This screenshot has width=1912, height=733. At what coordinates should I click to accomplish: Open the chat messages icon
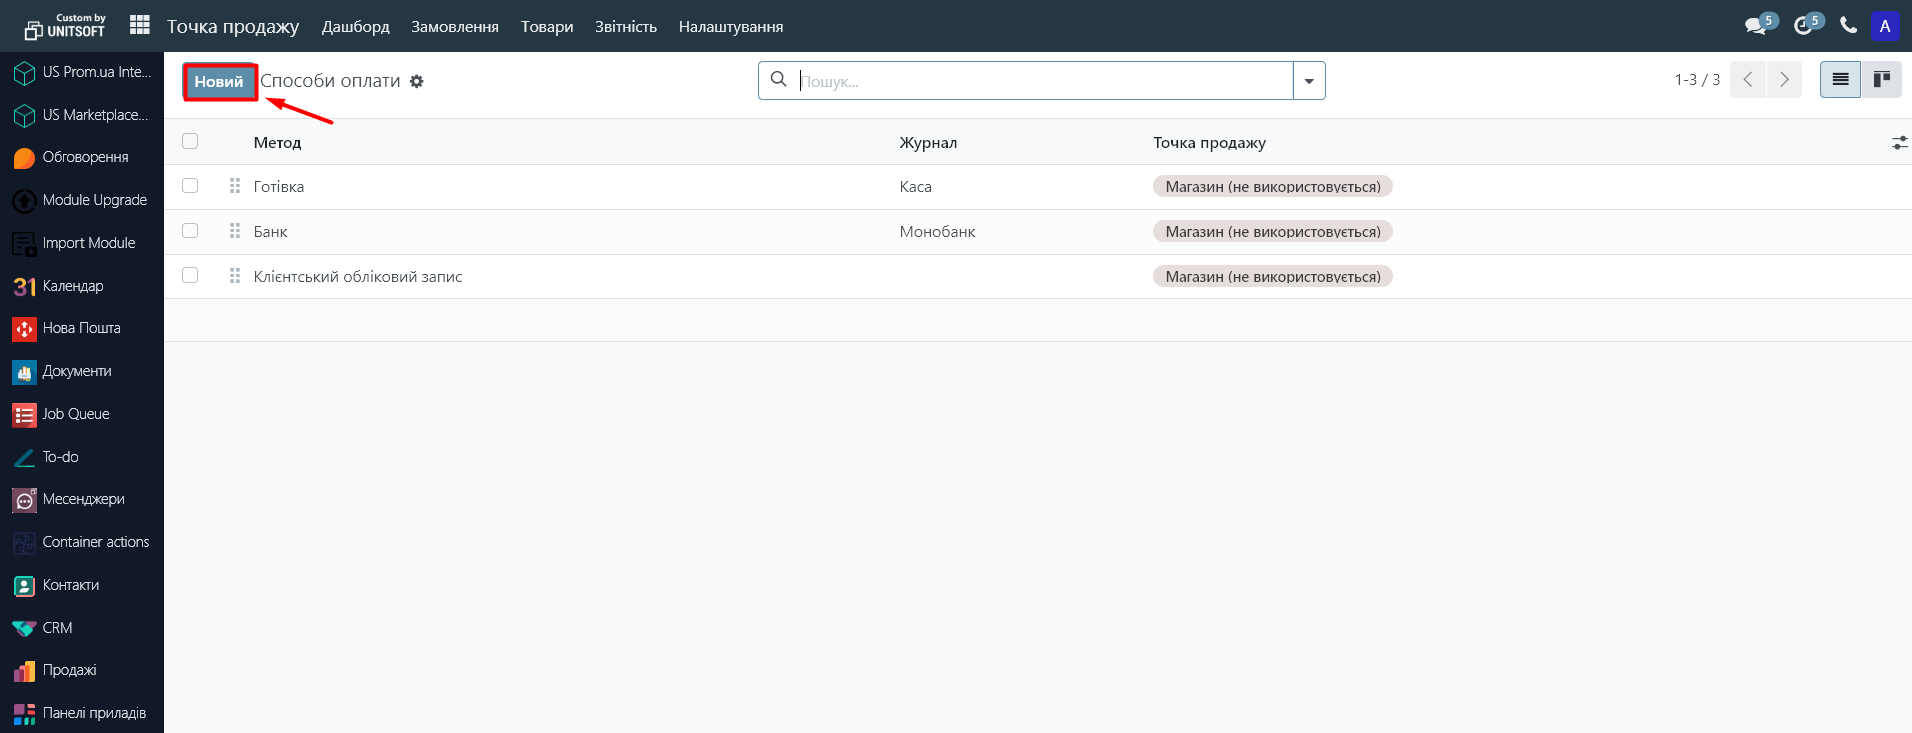coord(1755,26)
